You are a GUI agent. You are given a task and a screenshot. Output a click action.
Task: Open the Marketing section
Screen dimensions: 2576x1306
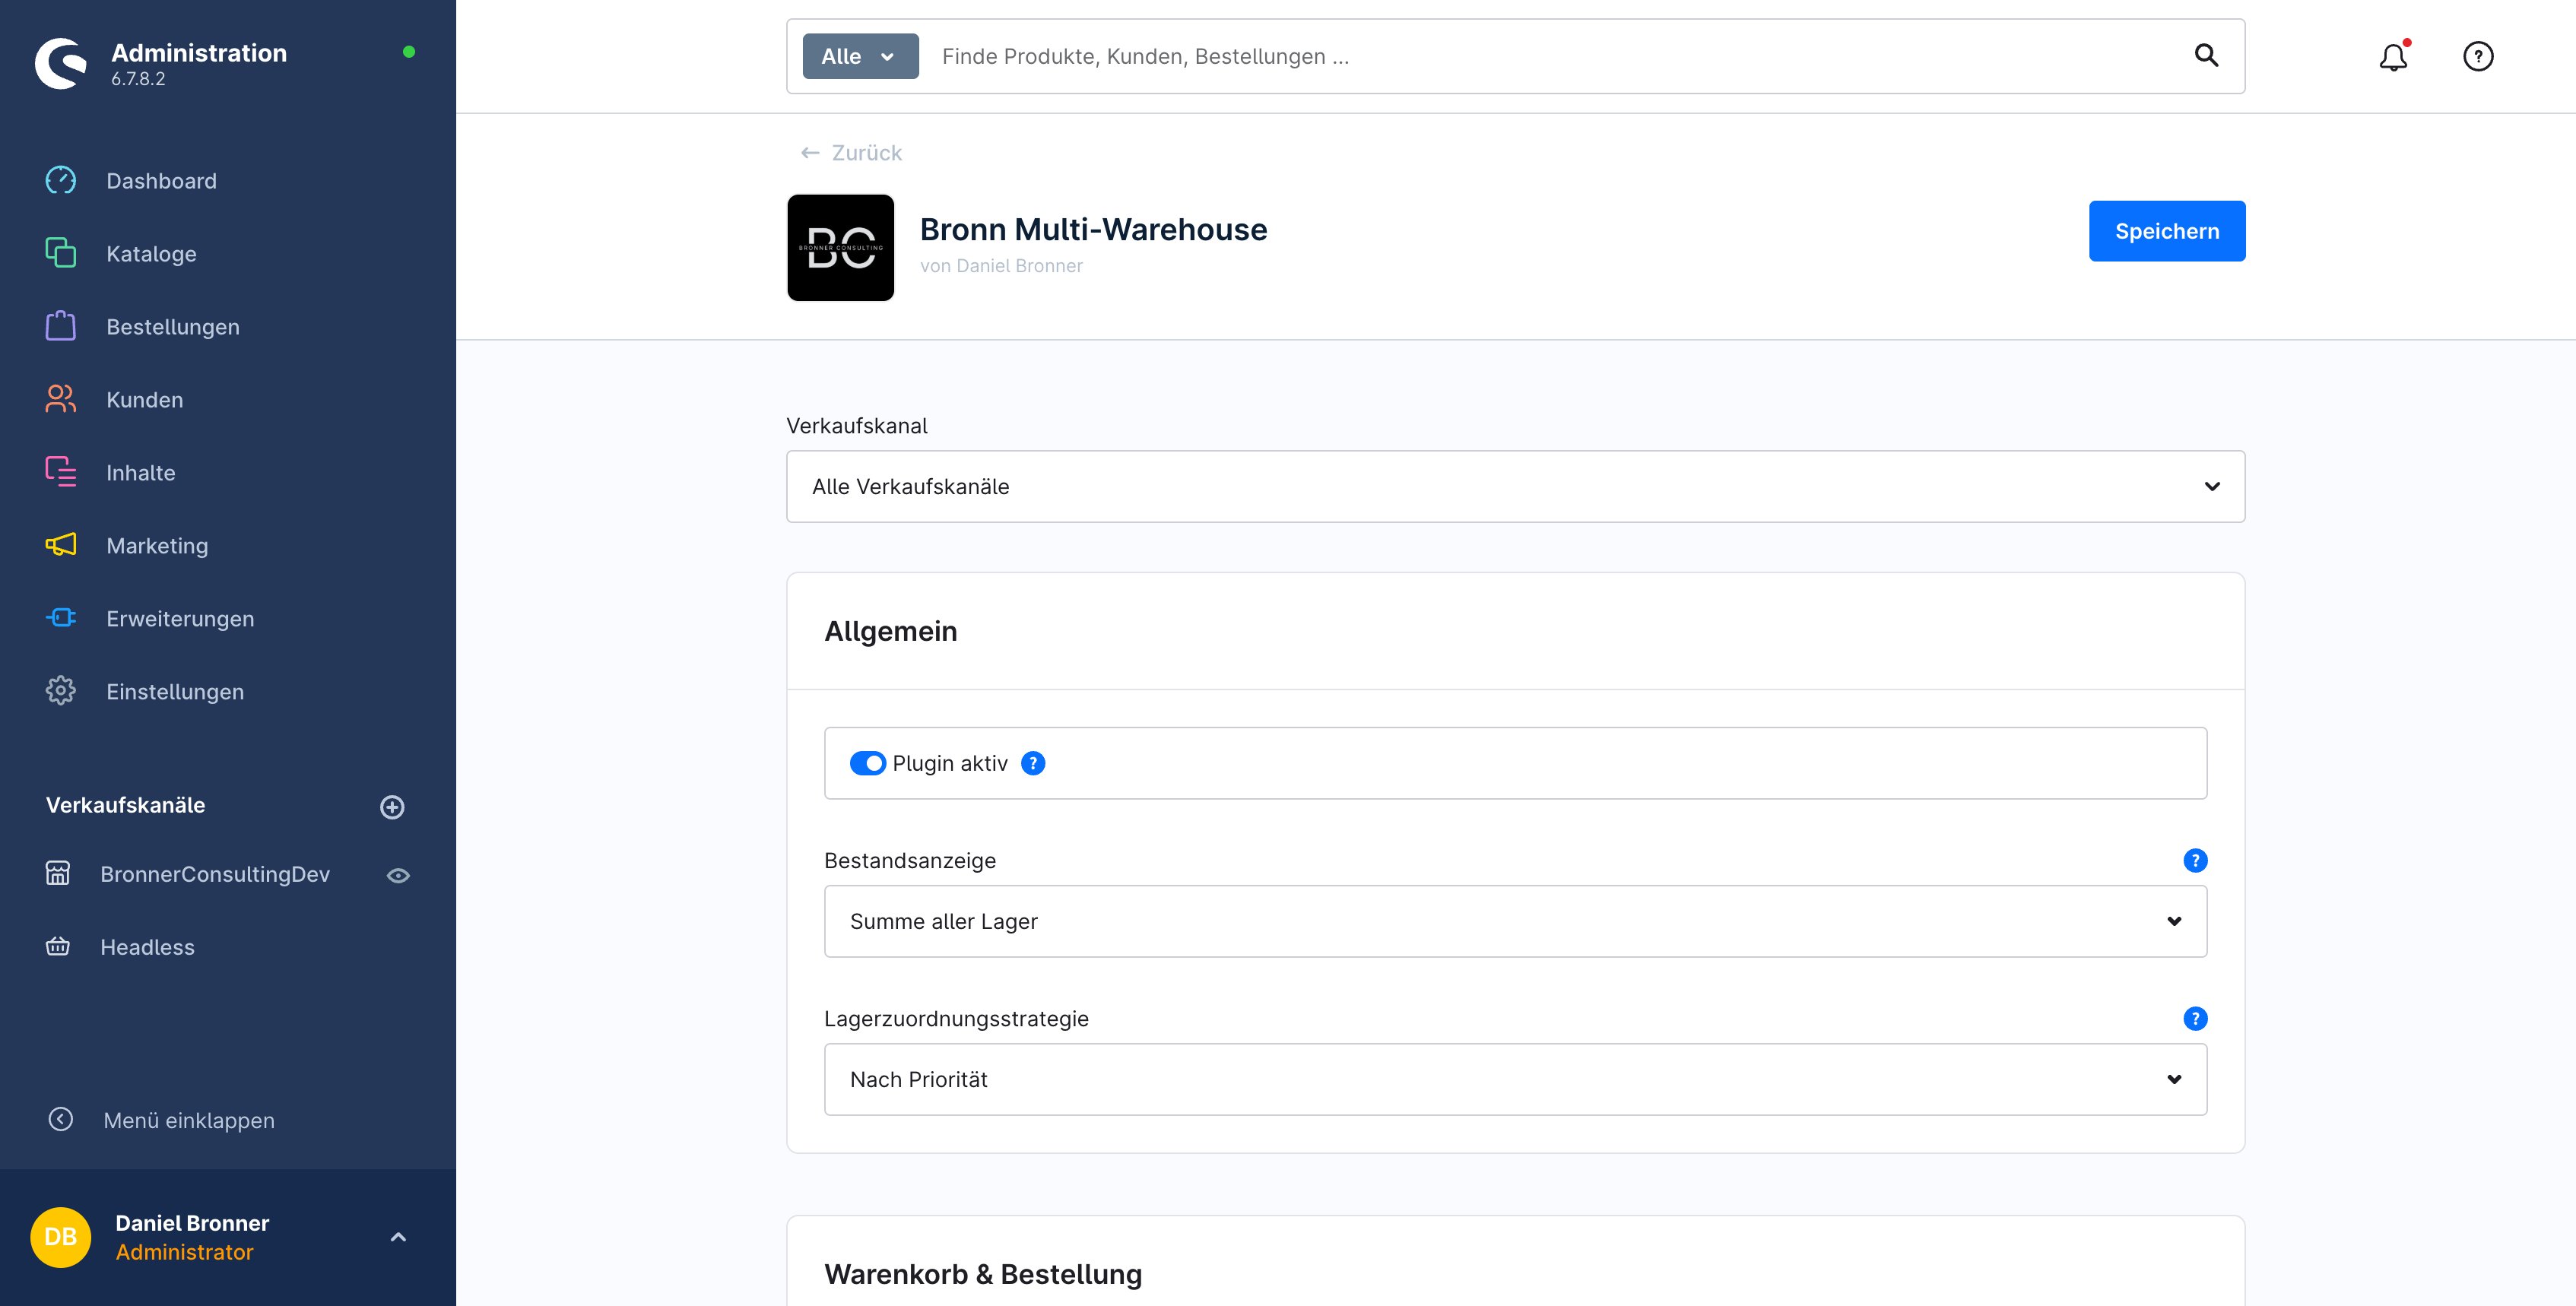157,545
